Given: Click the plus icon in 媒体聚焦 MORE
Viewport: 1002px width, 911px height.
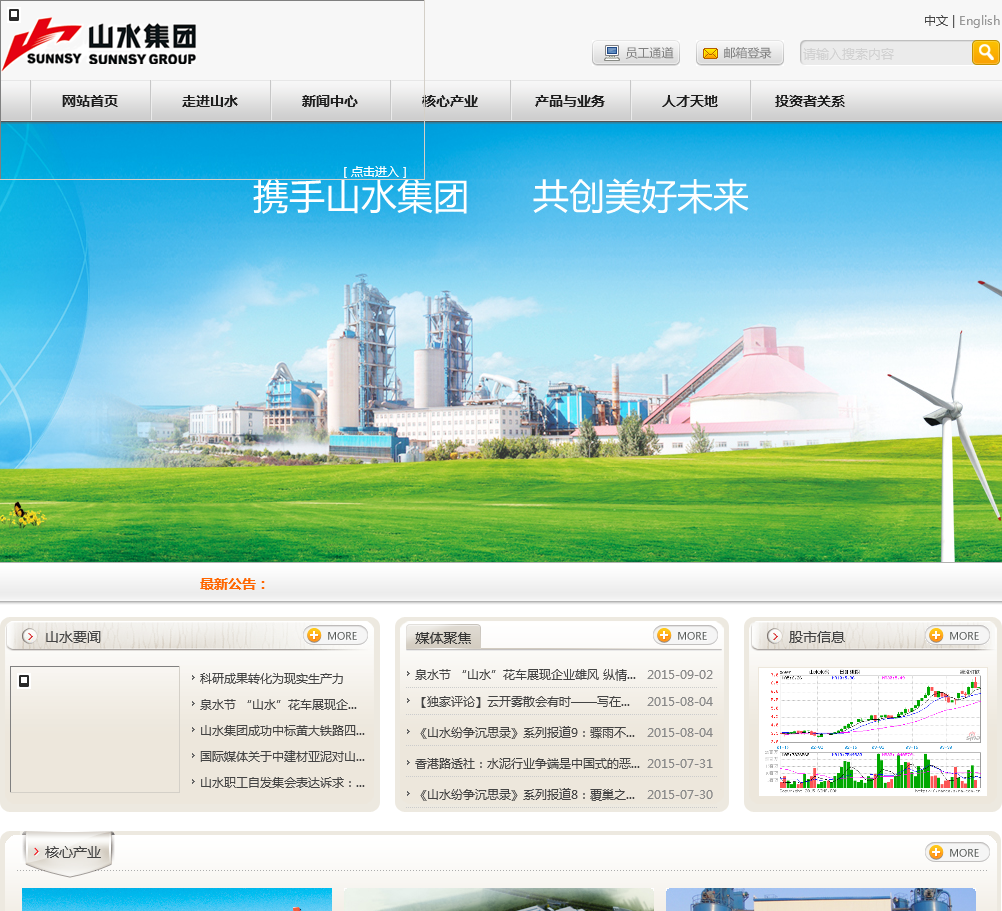Looking at the screenshot, I should (x=664, y=635).
